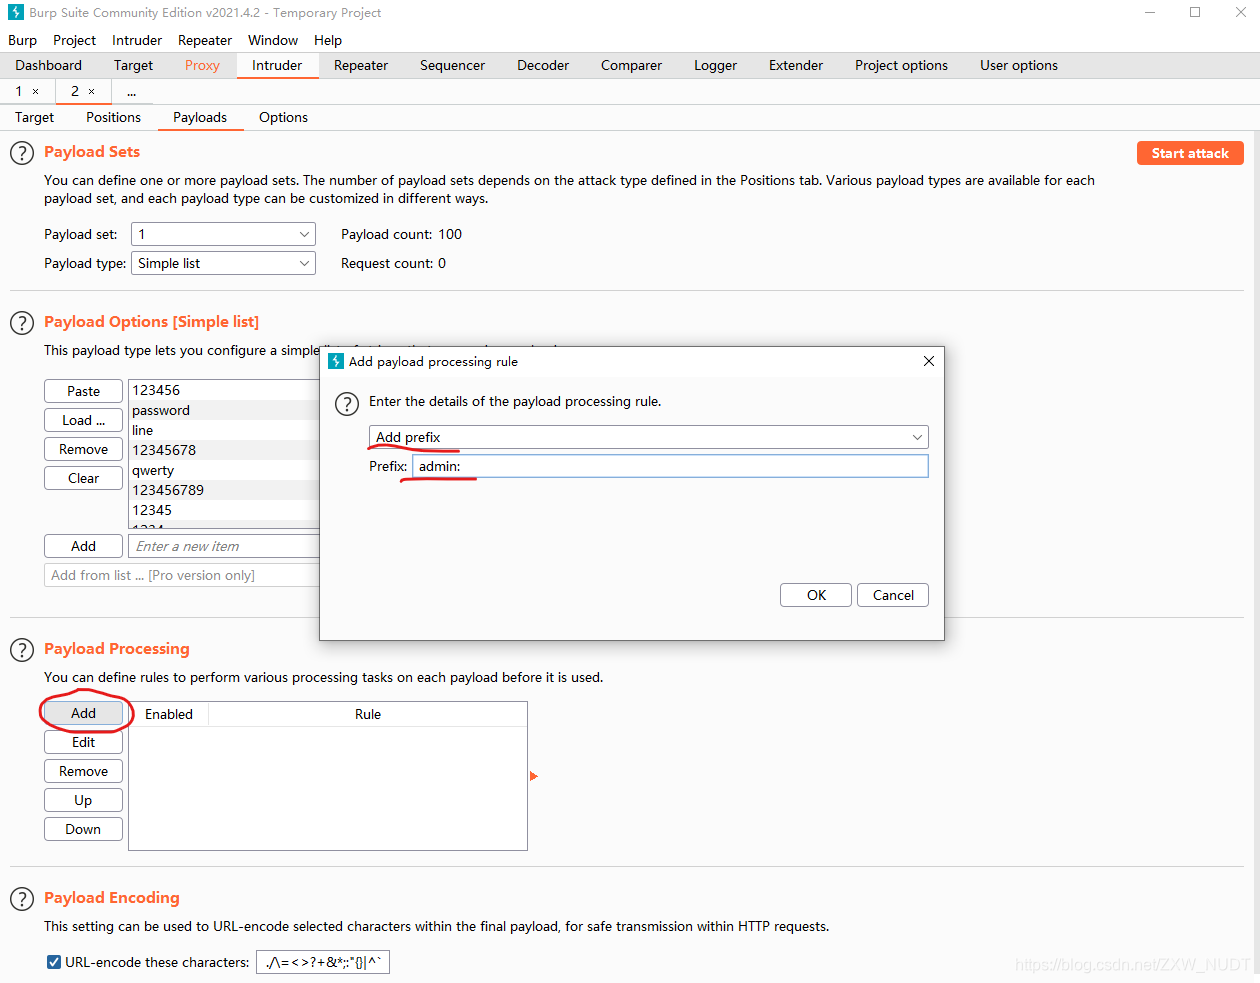
Task: Click the Prefix input field showing admin:
Action: [x=668, y=466]
